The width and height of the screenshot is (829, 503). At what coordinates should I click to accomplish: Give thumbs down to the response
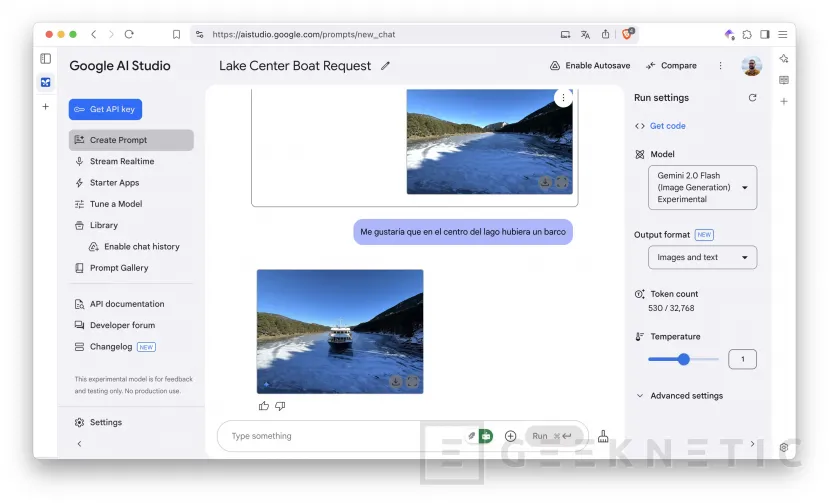280,406
